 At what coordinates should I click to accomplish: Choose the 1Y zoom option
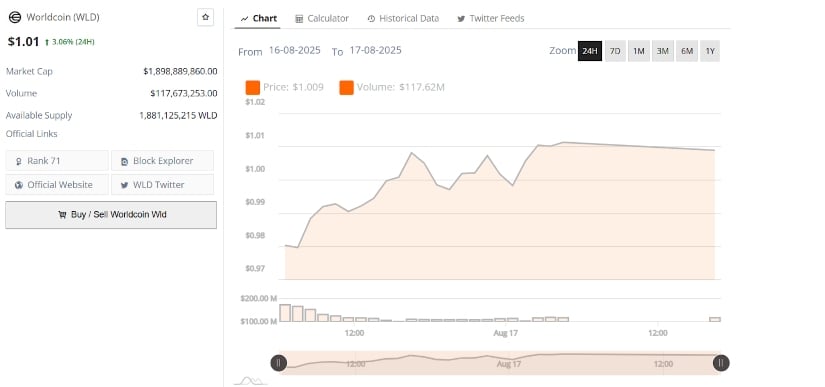(x=710, y=51)
